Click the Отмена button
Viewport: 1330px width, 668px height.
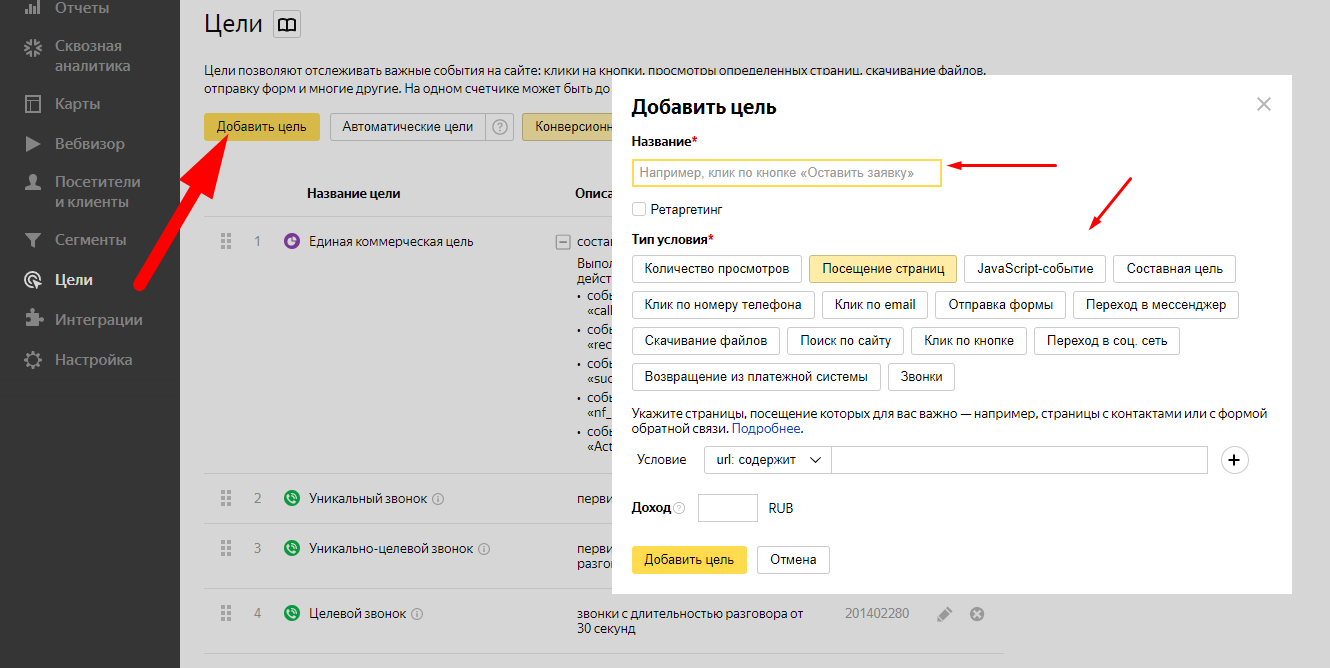(793, 559)
